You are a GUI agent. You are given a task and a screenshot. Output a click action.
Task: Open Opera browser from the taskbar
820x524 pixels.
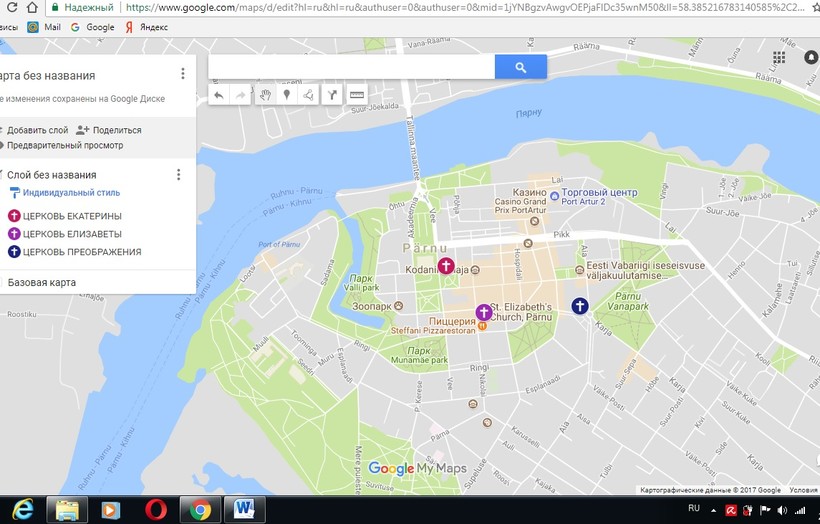156,509
